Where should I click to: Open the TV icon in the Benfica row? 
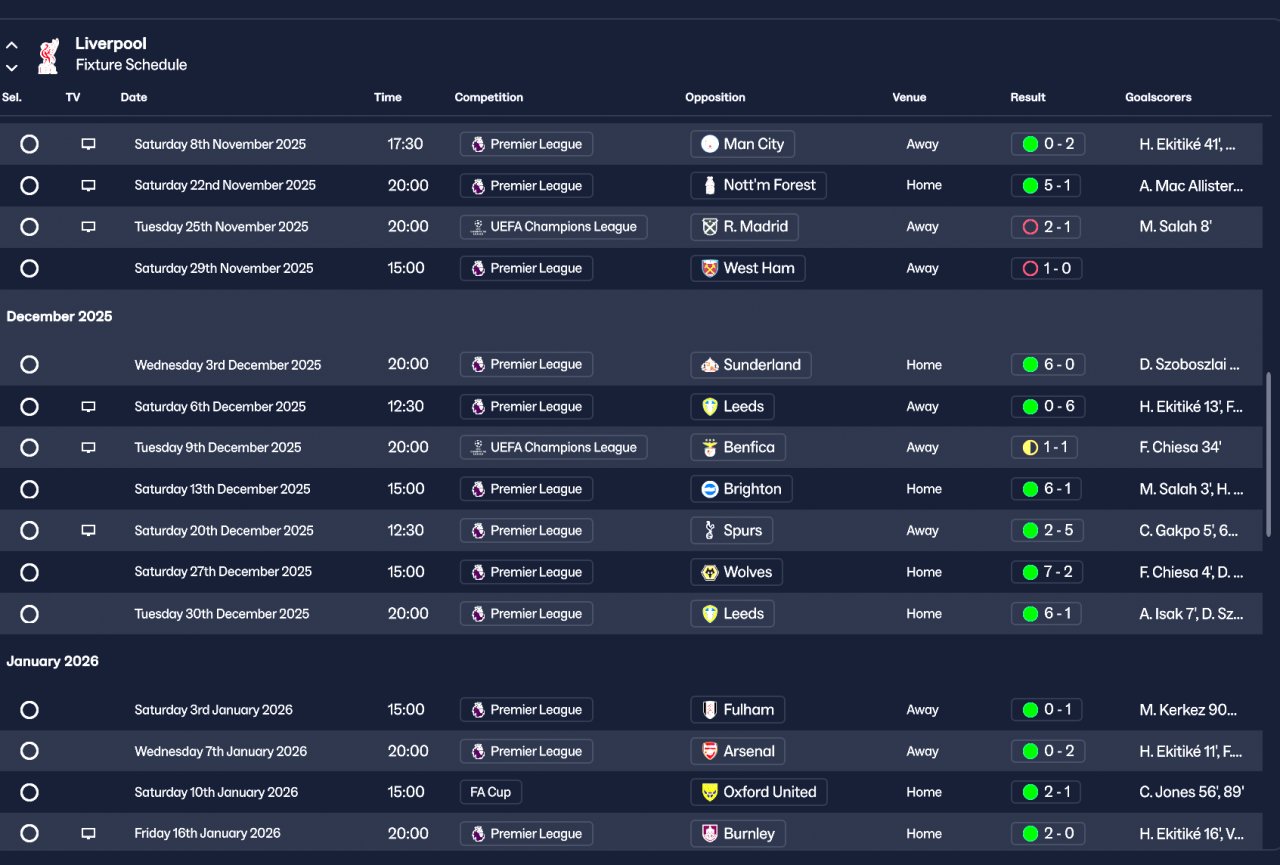[88, 448]
